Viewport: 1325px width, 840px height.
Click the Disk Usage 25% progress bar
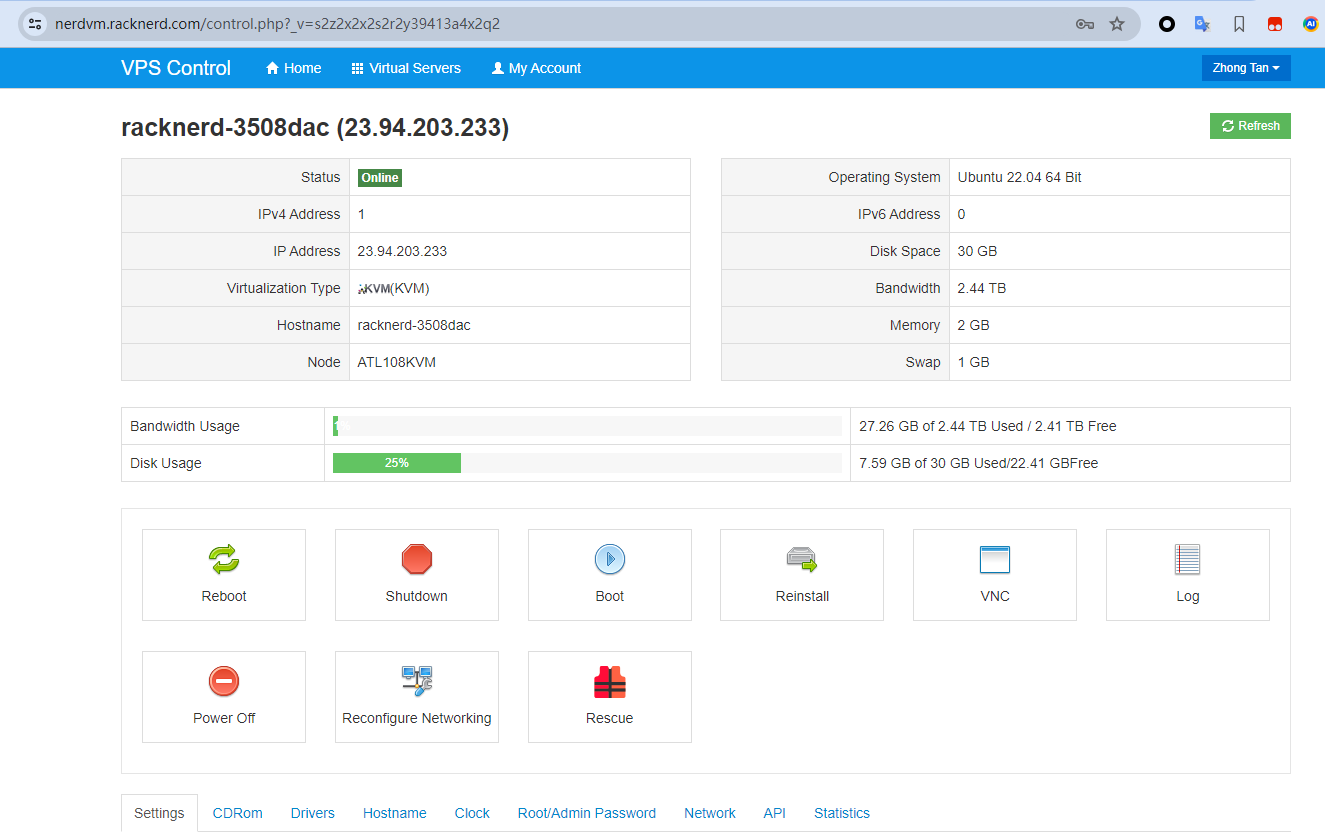(397, 463)
